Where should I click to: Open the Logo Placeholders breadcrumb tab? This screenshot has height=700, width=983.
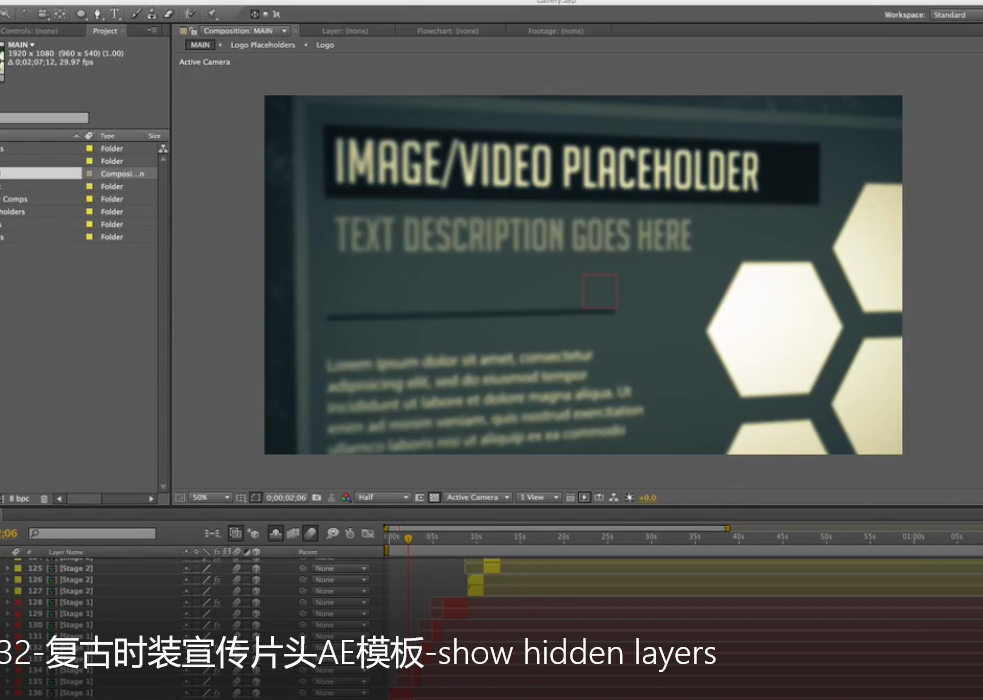pyautogui.click(x=263, y=45)
